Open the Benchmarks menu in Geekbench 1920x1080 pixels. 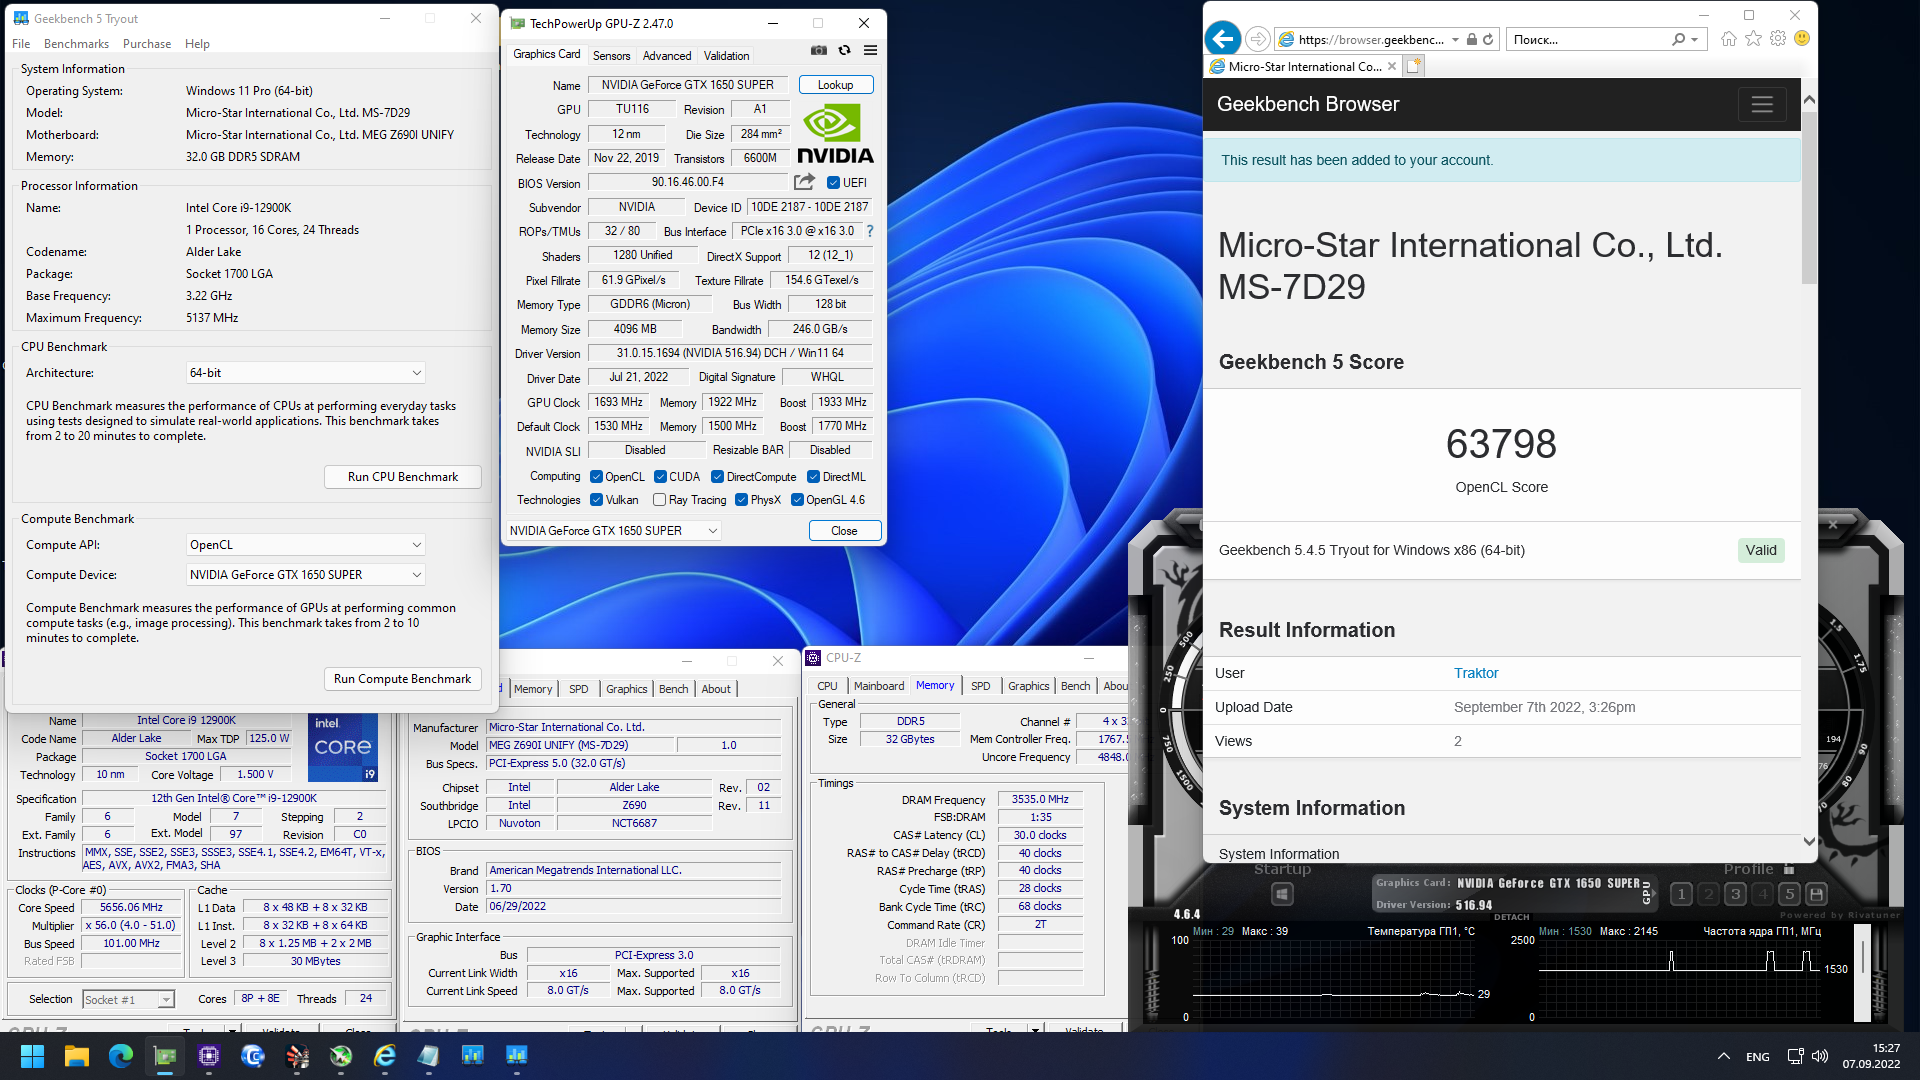(x=76, y=44)
